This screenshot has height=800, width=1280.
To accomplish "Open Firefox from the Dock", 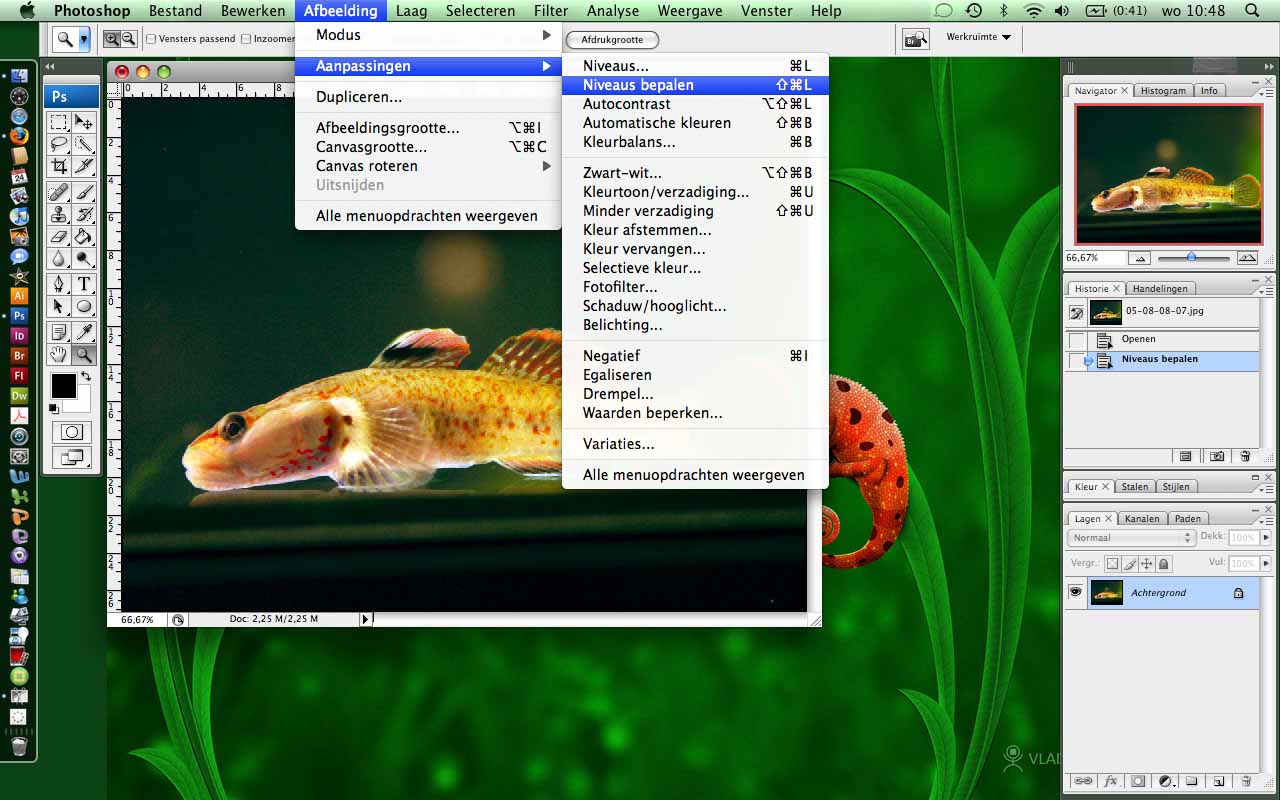I will click(x=19, y=136).
